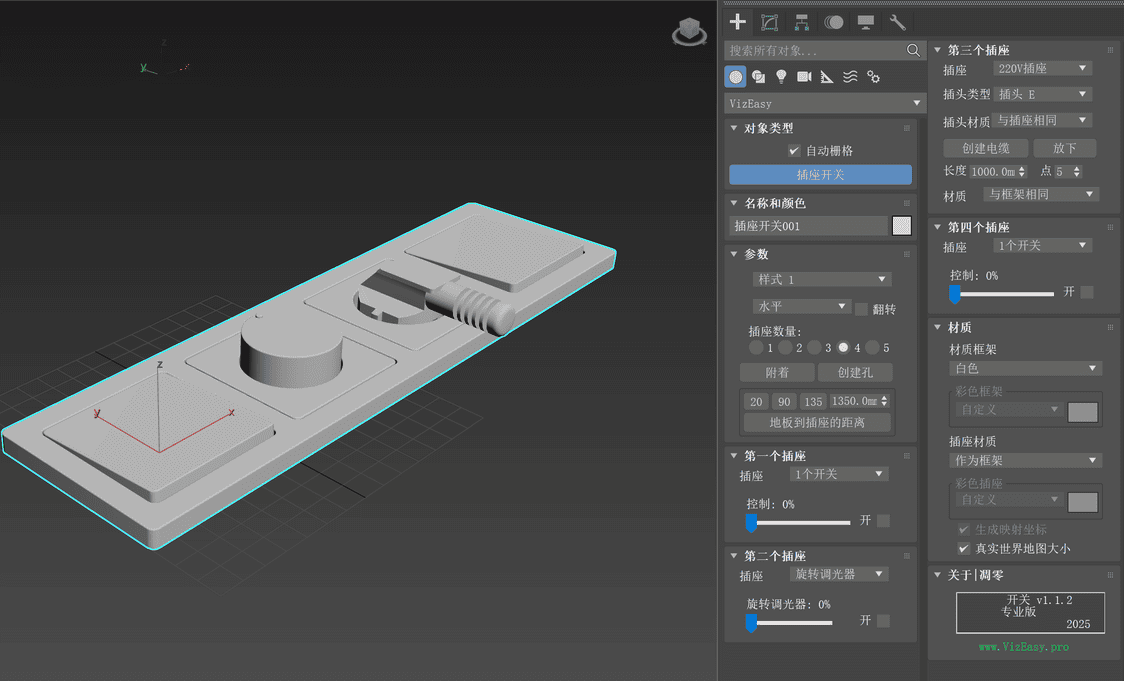Click the 创建电缆 button
The height and width of the screenshot is (681, 1124).
985,148
